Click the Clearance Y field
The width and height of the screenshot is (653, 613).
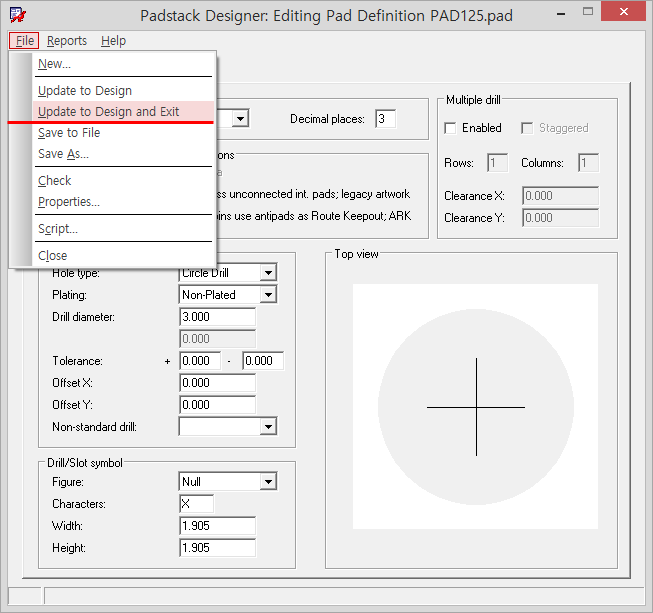click(x=561, y=218)
